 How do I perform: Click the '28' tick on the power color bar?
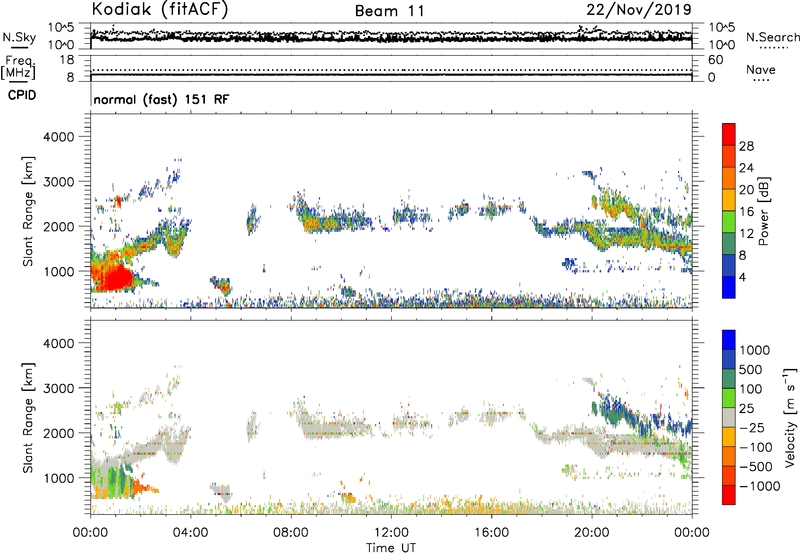click(746, 146)
